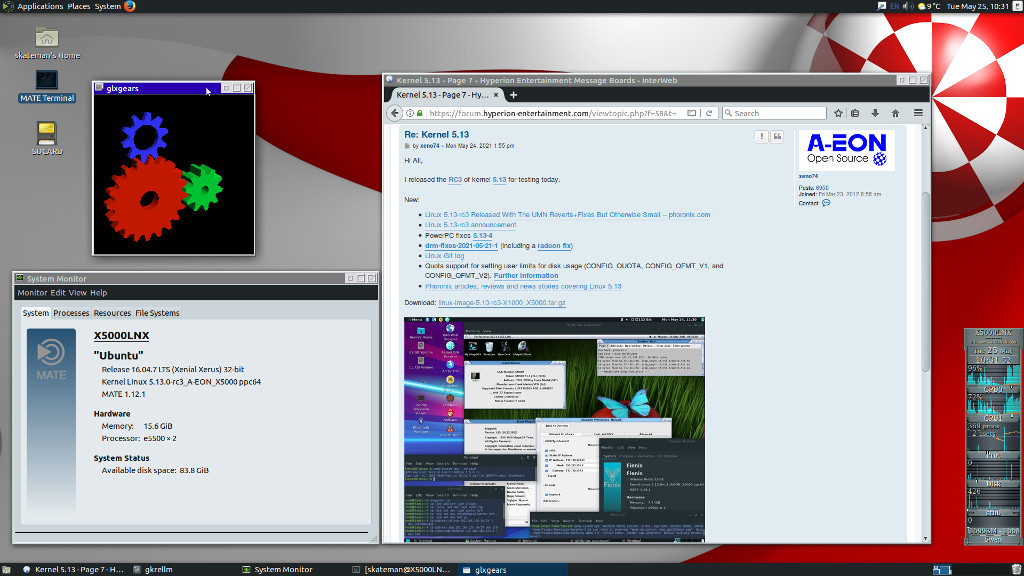This screenshot has height=576, width=1024.
Task: Open the phoronix.com UMN Reverts article link
Action: tap(568, 214)
